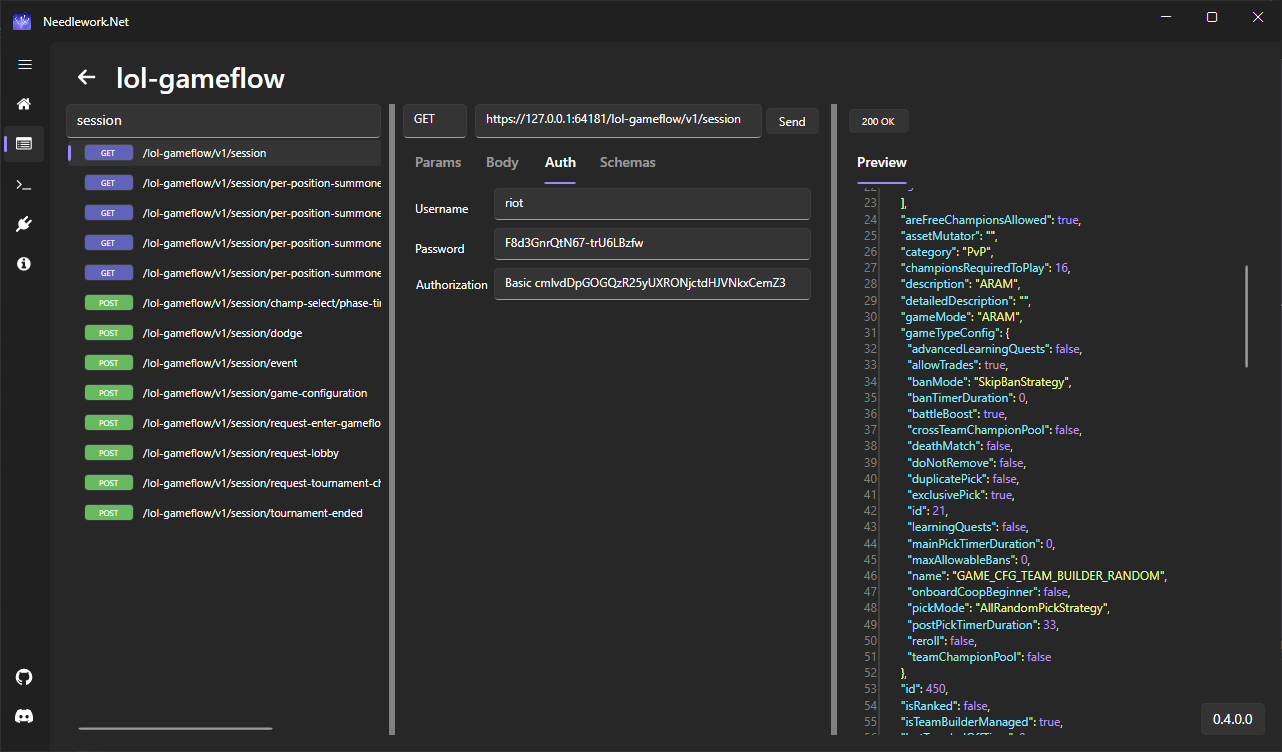This screenshot has width=1282, height=752.
Task: Open the plugin connector icon in sidebar
Action: (25, 224)
